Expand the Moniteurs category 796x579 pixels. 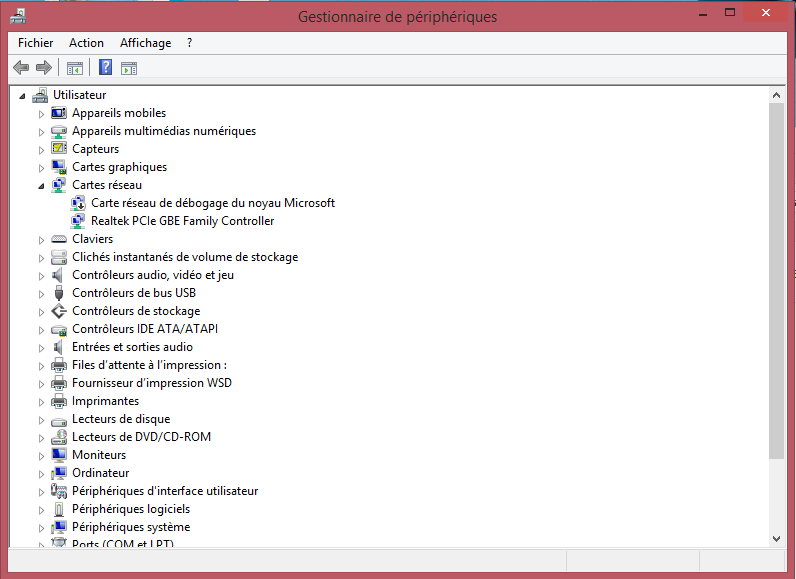(x=41, y=456)
